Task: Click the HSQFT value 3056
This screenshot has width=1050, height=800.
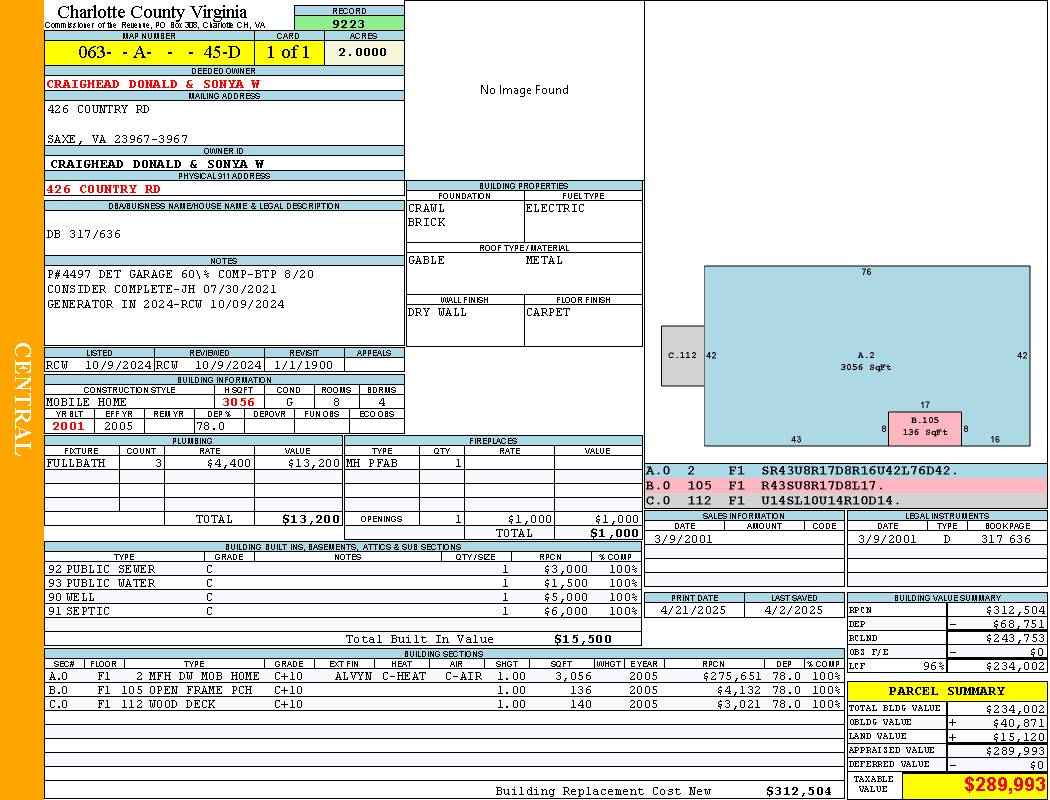Action: point(238,402)
